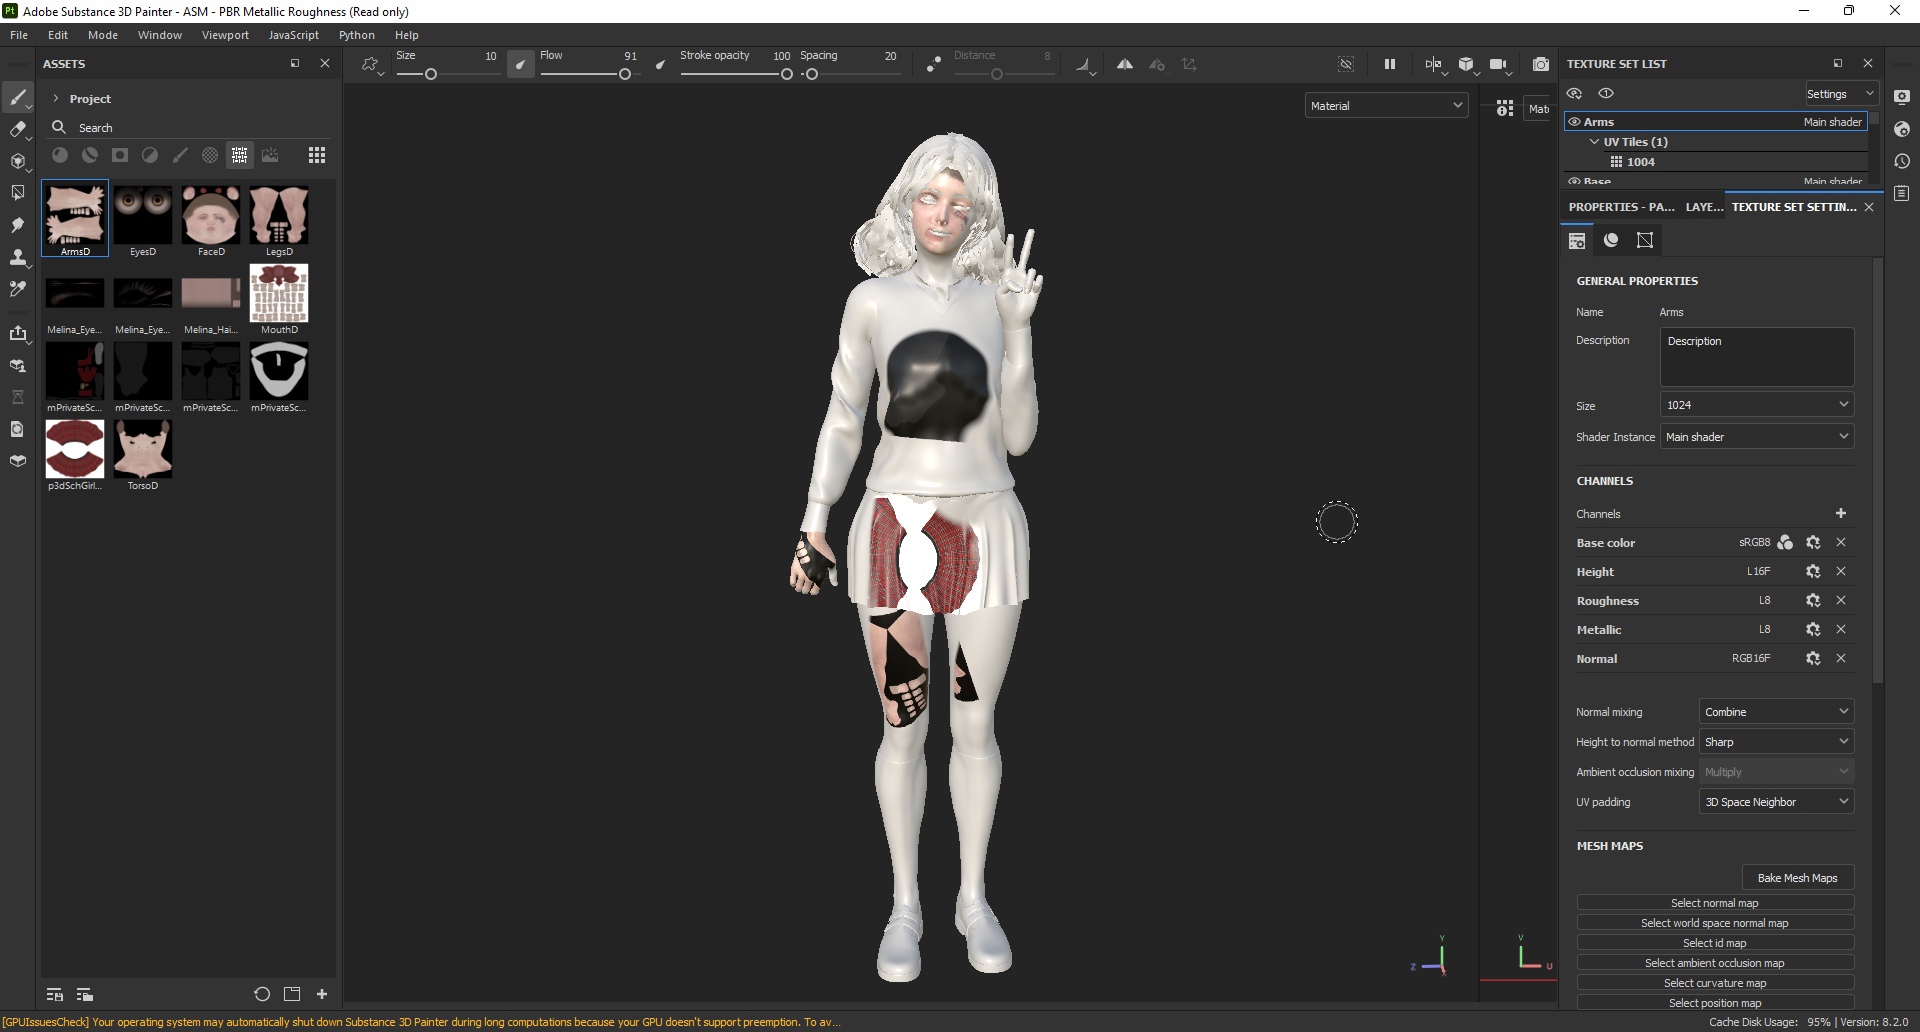Screen dimensions: 1920x1032
Task: Filter assets by Filters icon
Action: [x=150, y=155]
